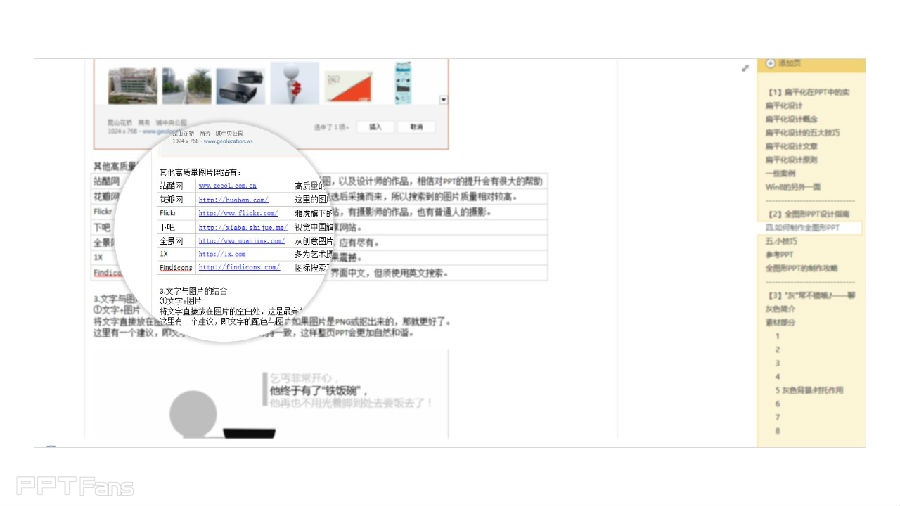900x506 pixels.
Task: Select the black projector boxes thumbnail
Action: 240,86
